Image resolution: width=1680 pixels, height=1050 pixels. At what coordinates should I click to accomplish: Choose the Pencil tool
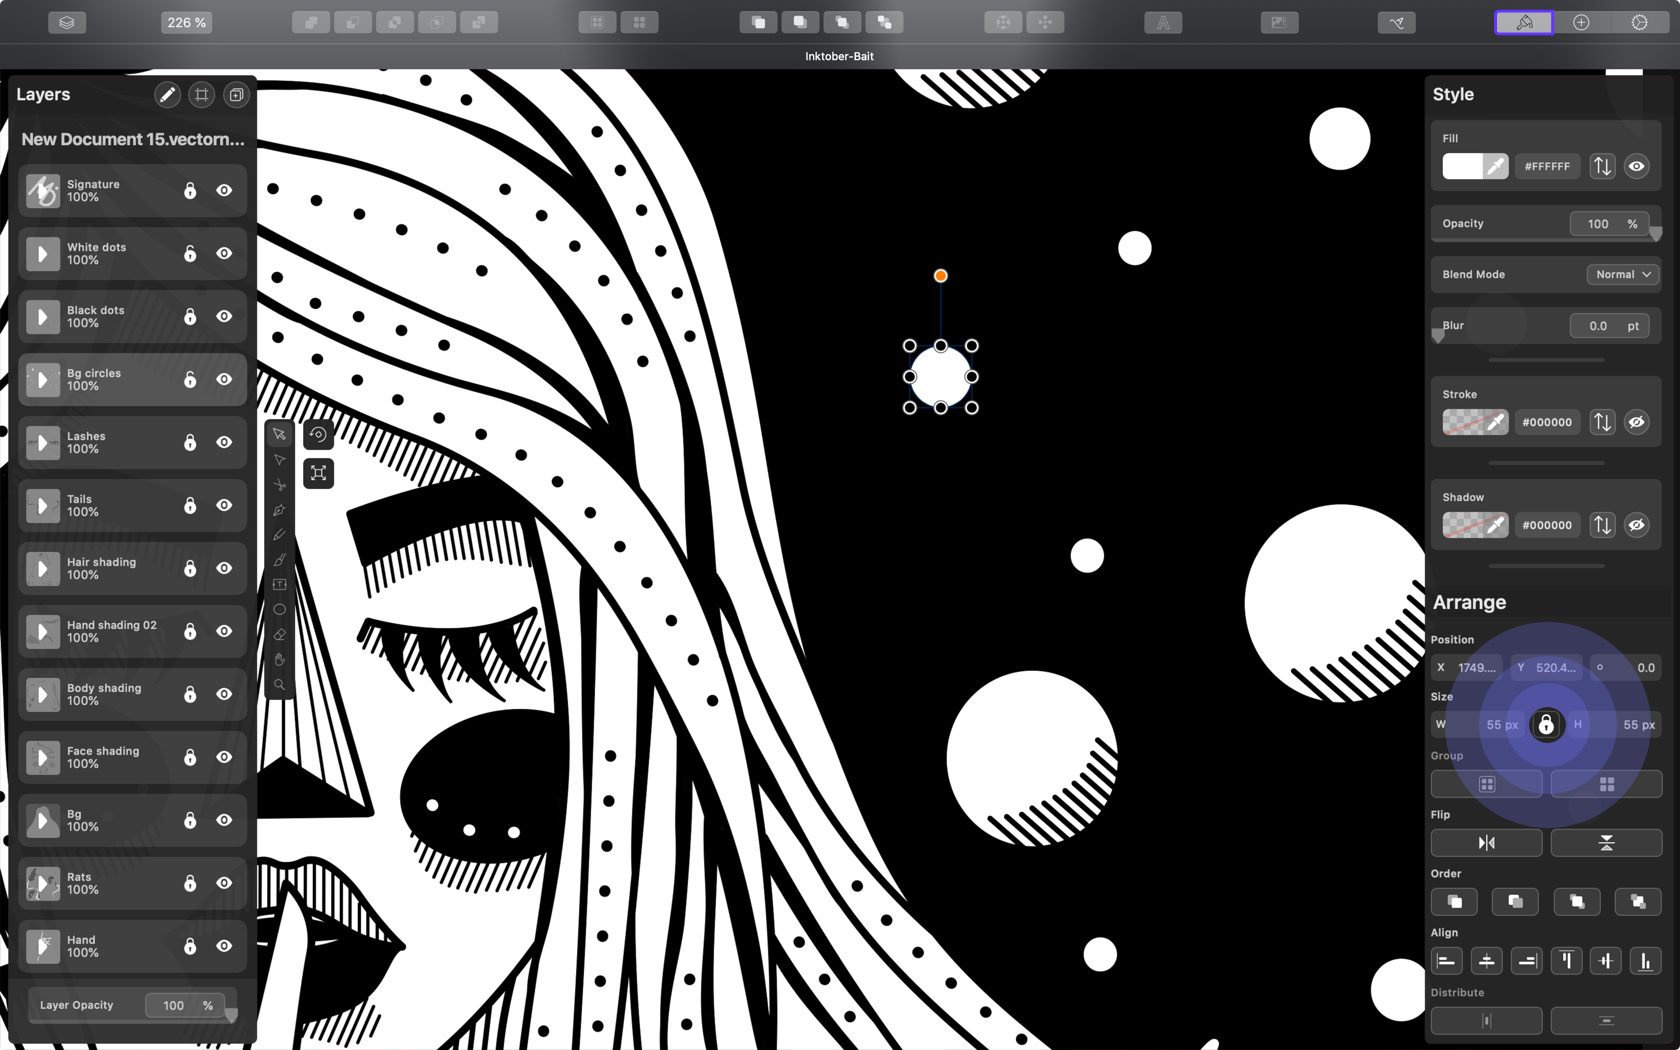(280, 535)
